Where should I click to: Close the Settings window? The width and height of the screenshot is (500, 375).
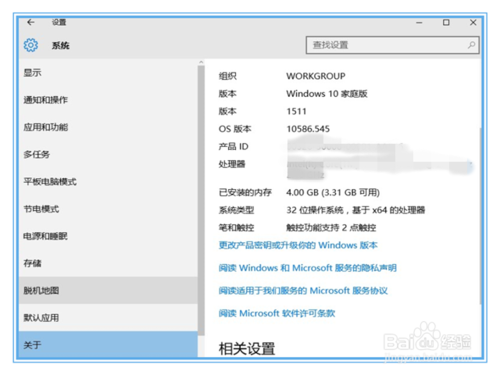[x=473, y=22]
